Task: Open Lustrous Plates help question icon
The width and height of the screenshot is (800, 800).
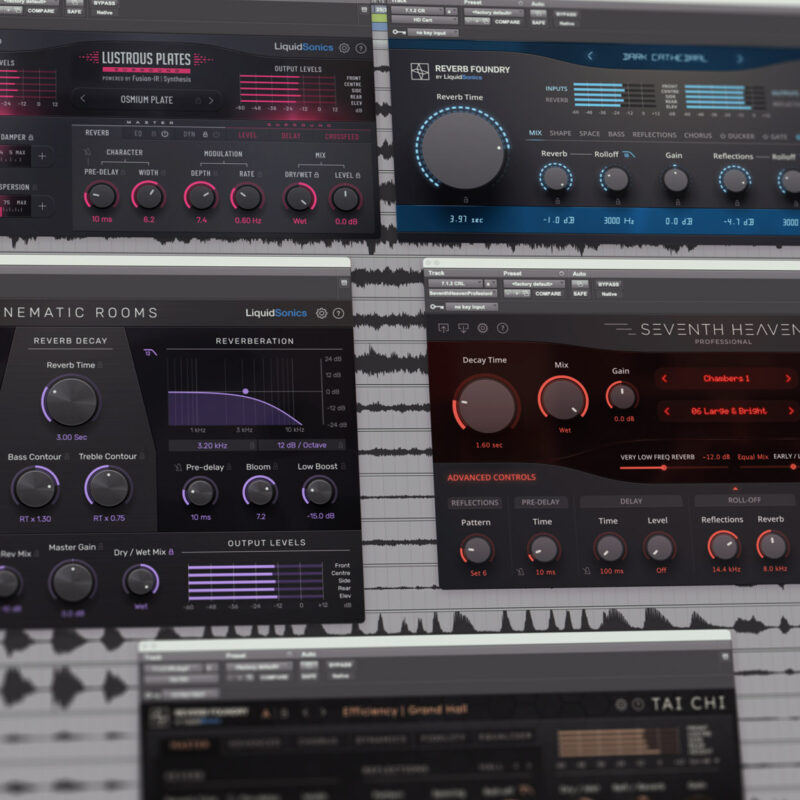Action: click(361, 48)
